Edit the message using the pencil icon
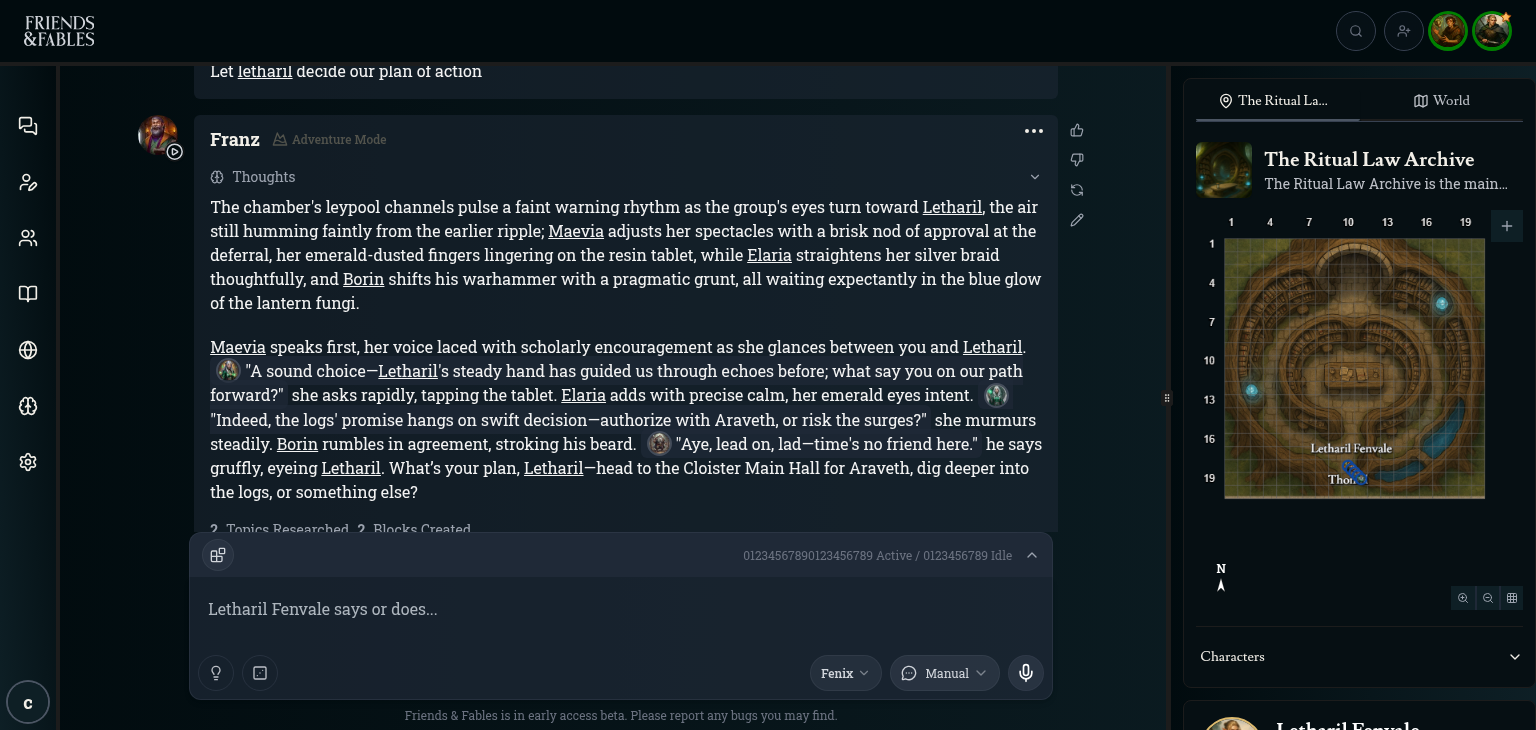The image size is (1536, 730). pyautogui.click(x=1077, y=220)
